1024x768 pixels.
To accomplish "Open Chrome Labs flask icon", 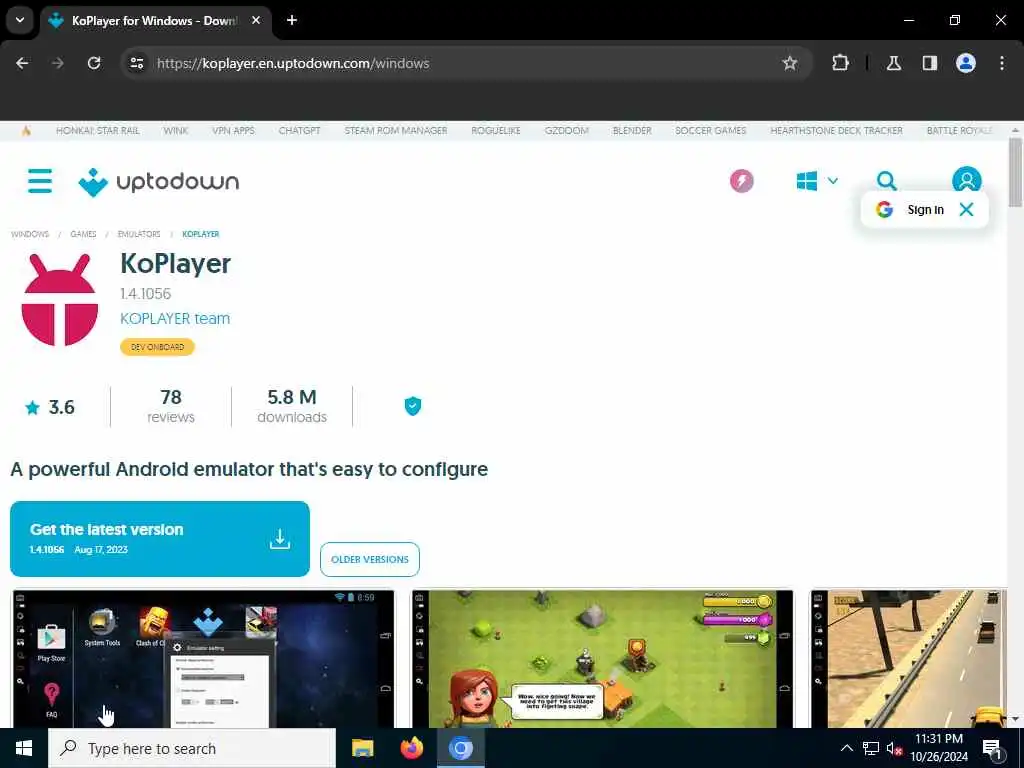I will coord(893,63).
